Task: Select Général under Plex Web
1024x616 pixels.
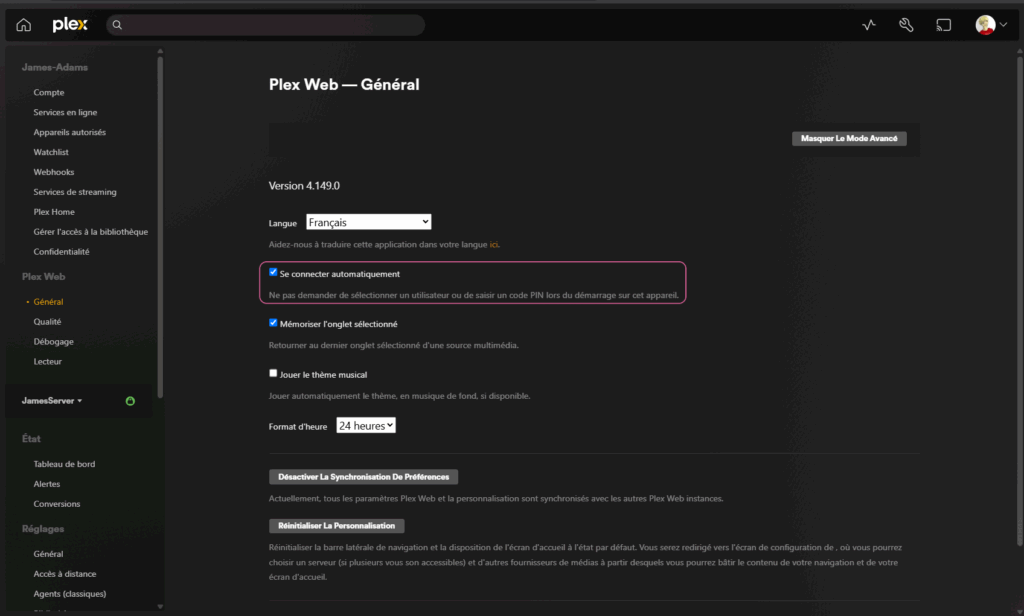Action: tap(48, 302)
